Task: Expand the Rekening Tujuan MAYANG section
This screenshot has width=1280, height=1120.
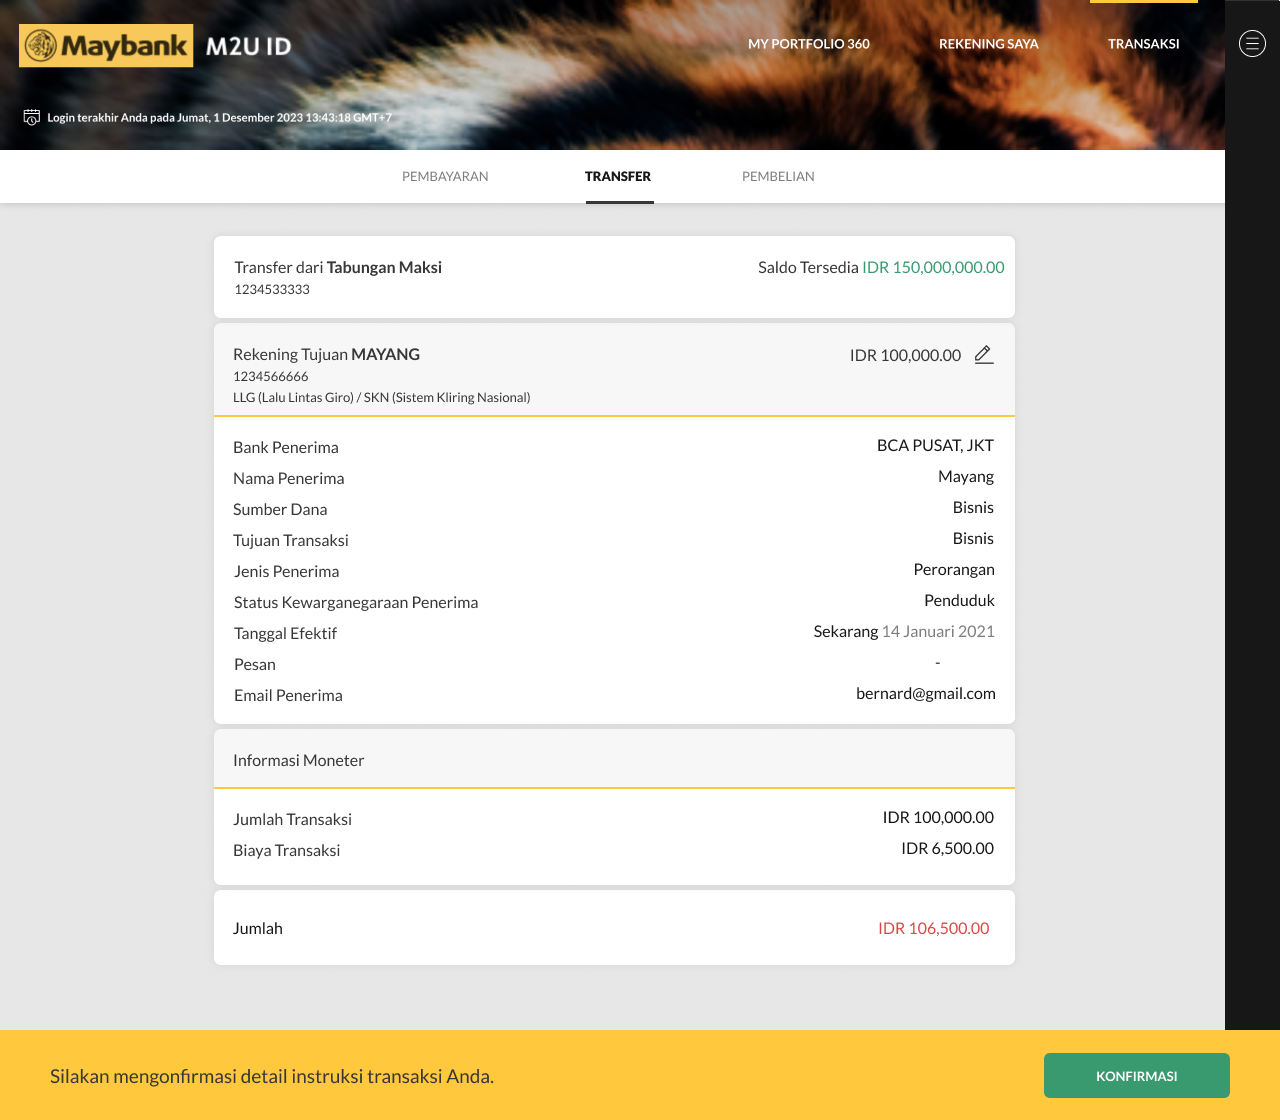Action: [613, 369]
